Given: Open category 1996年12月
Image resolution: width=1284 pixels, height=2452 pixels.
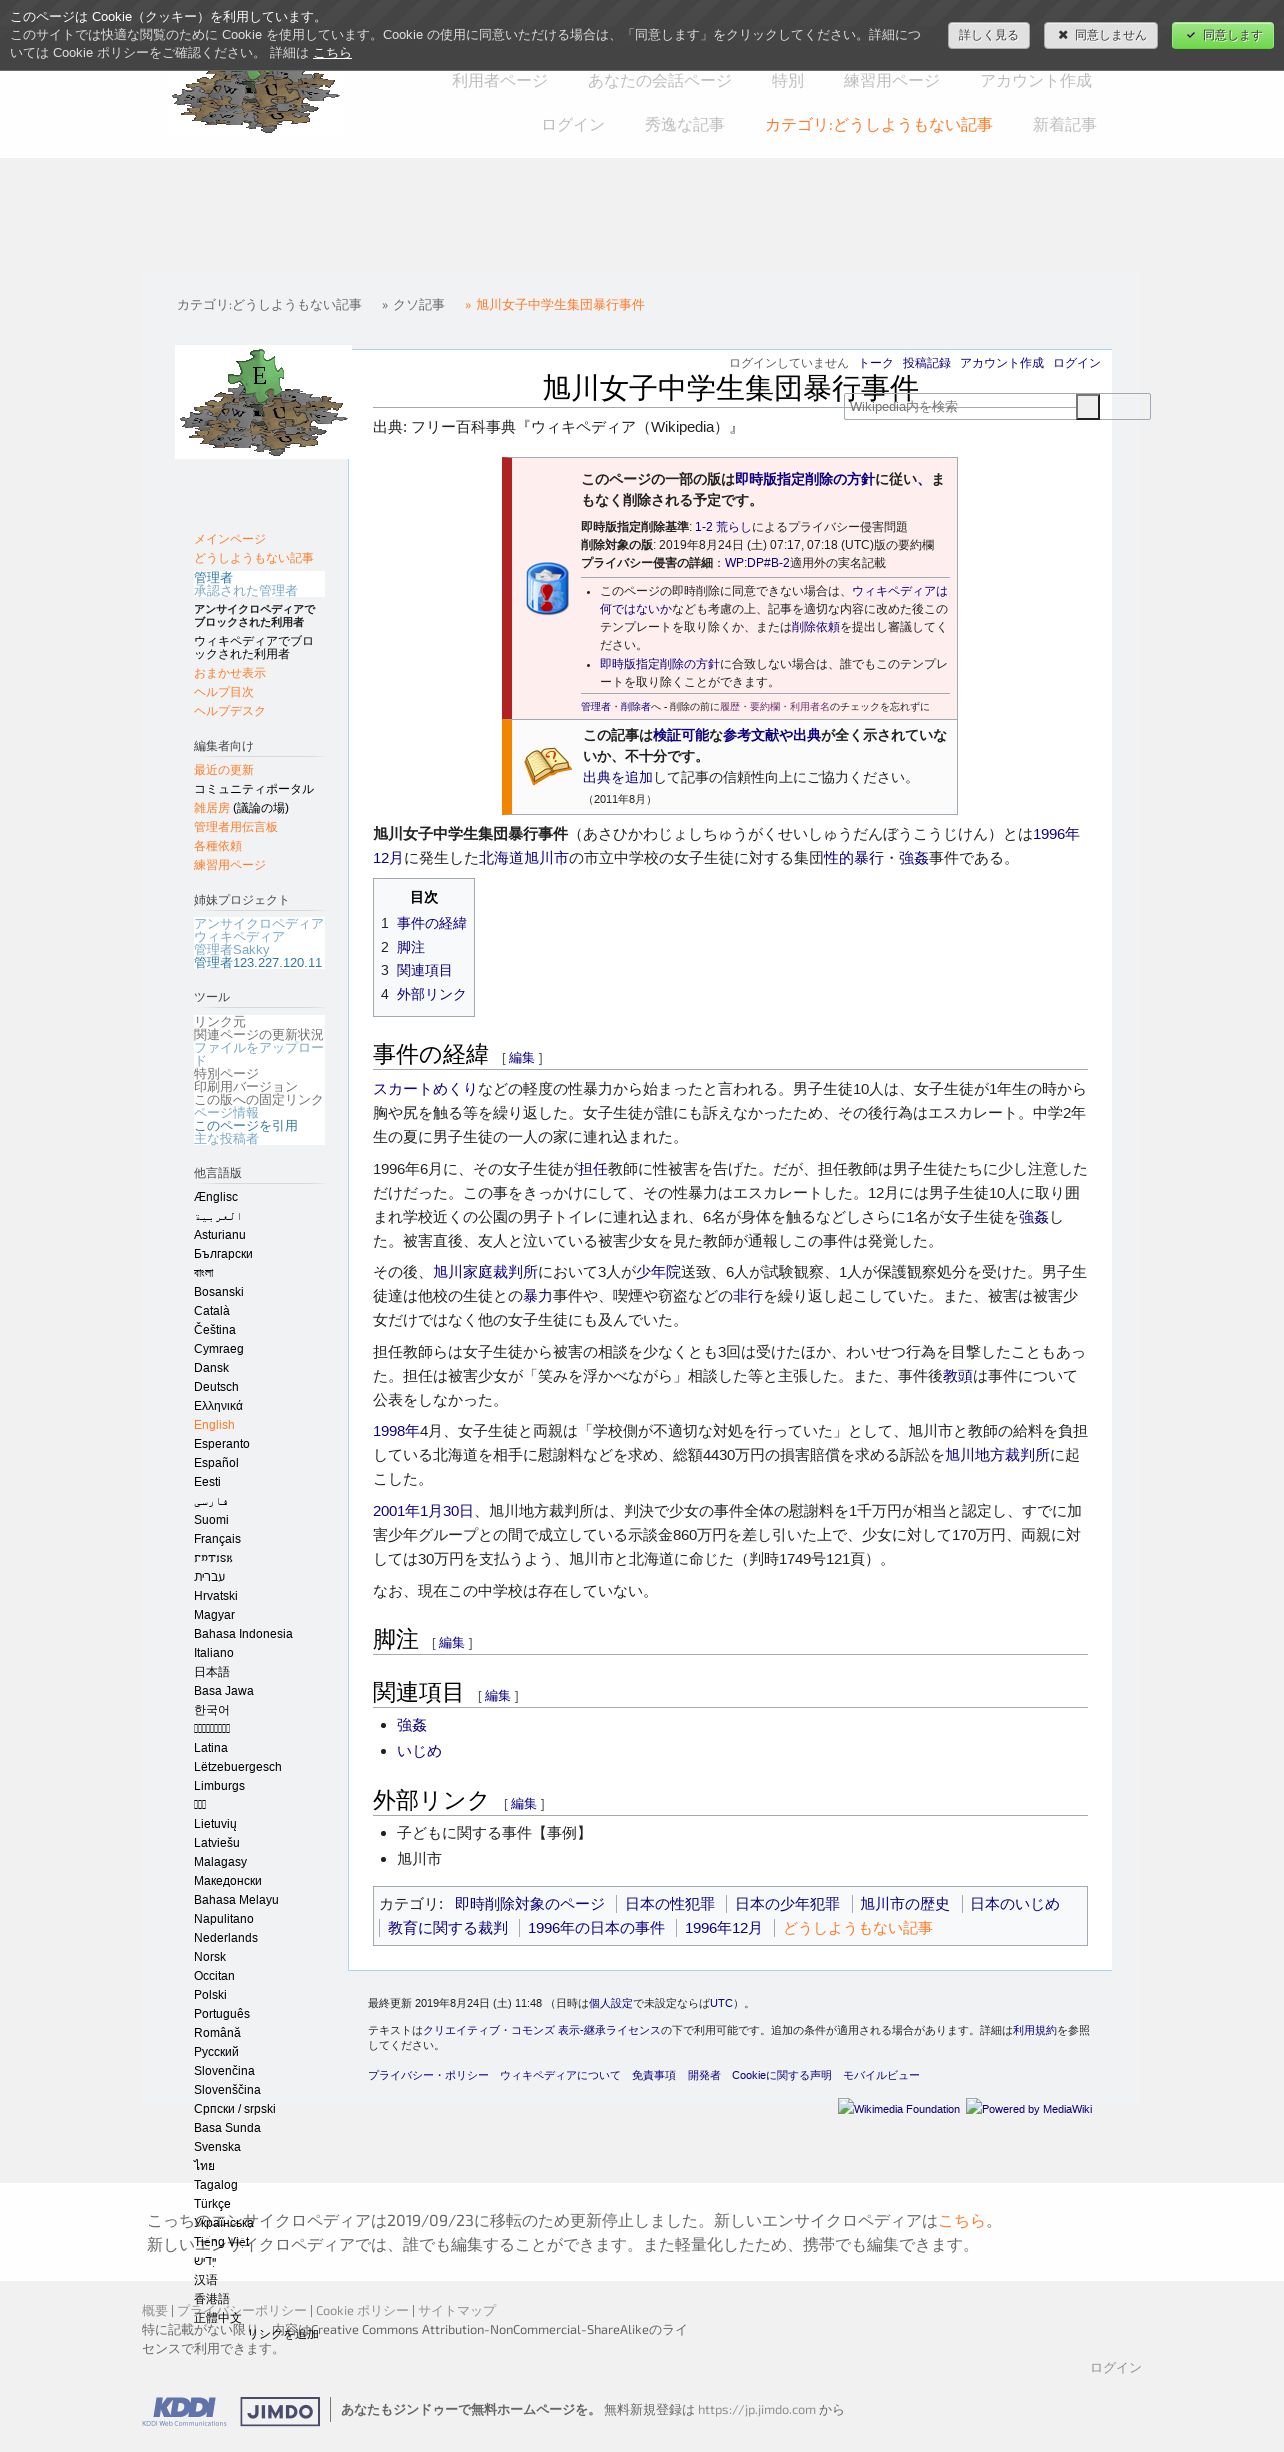Looking at the screenshot, I should pos(723,1928).
